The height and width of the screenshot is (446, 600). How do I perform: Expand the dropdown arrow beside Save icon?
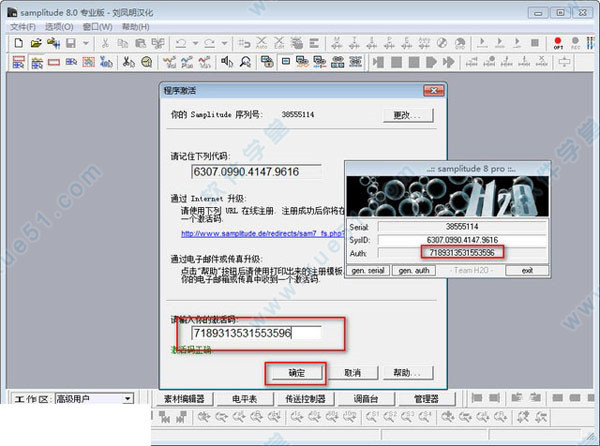tap(86, 43)
